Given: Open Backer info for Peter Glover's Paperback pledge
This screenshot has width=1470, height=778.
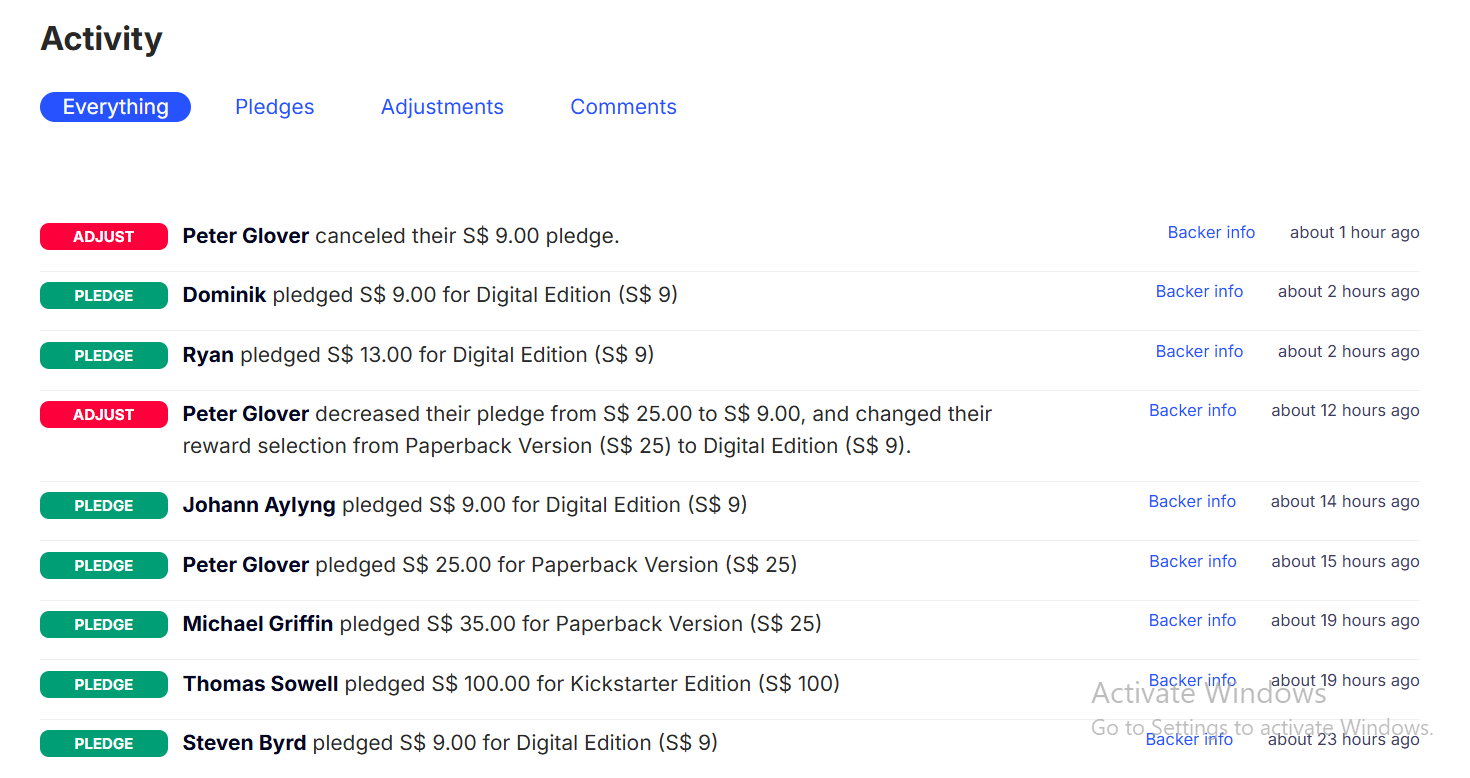Looking at the screenshot, I should click(1192, 561).
